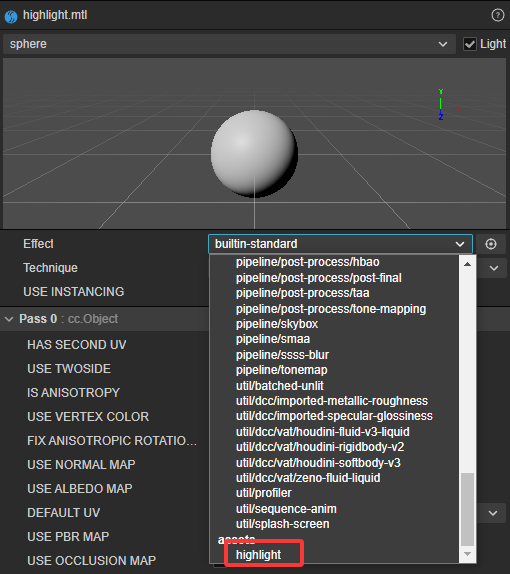Open the DEFAULT UV dropdown chevron
Screen dimensions: 510x574
point(493,513)
